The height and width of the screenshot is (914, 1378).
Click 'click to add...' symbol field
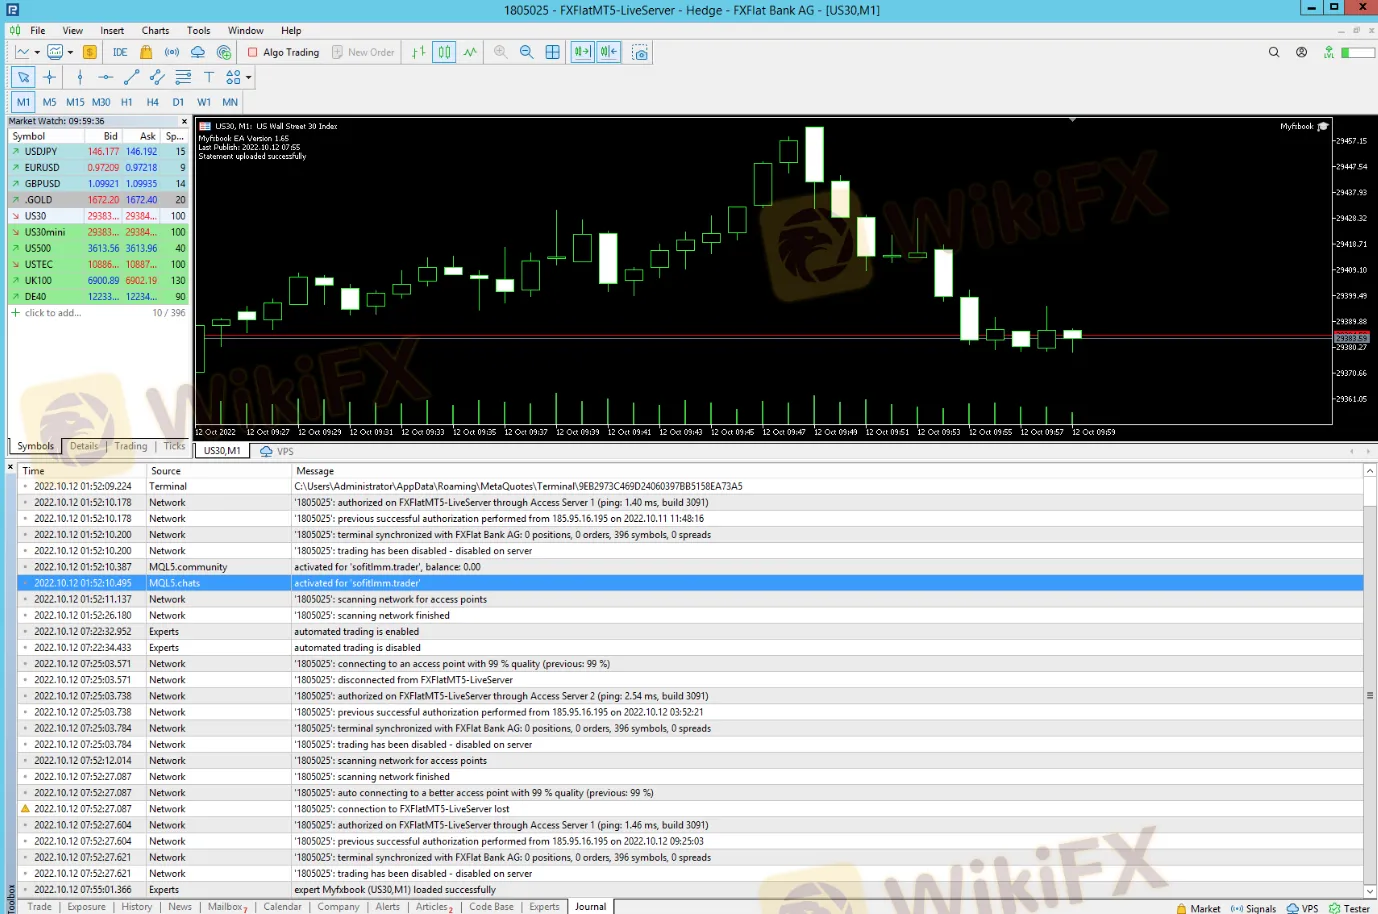(x=52, y=313)
